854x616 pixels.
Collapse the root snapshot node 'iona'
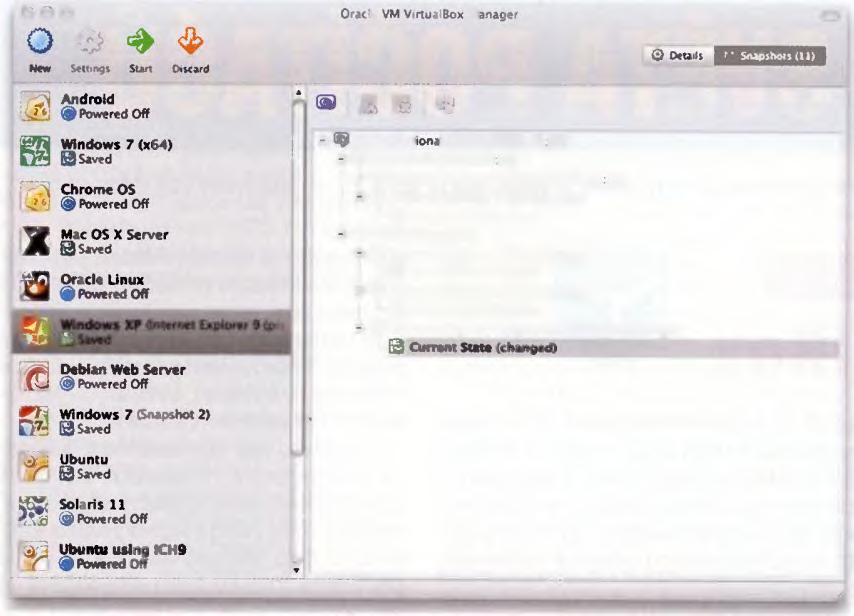(322, 141)
